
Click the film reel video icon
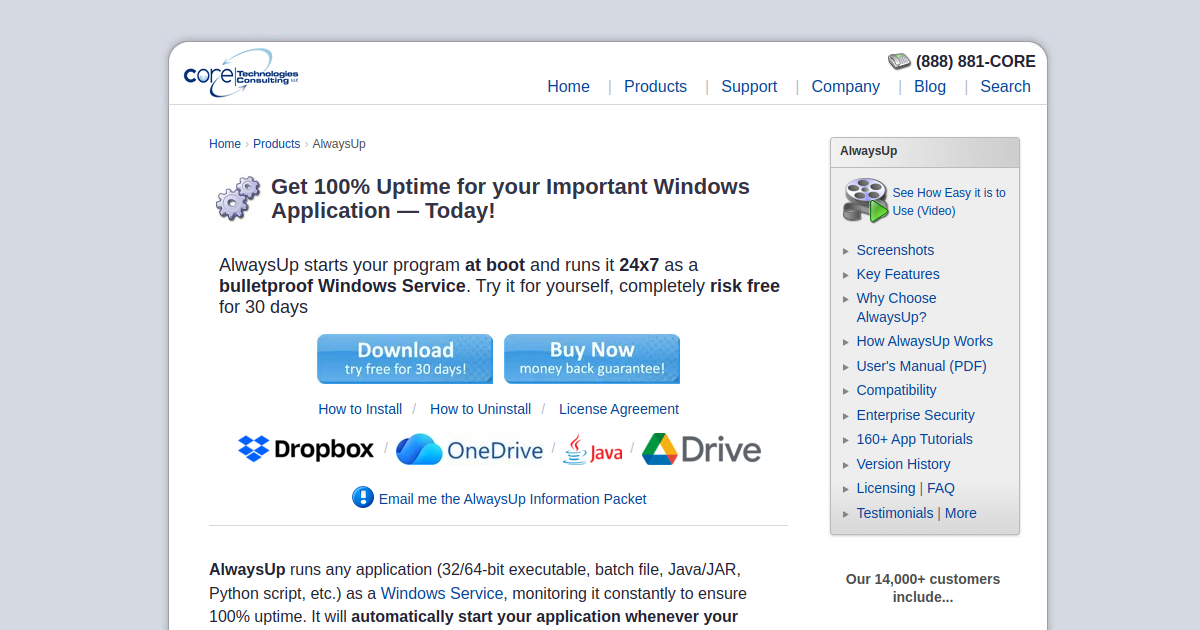coord(865,200)
